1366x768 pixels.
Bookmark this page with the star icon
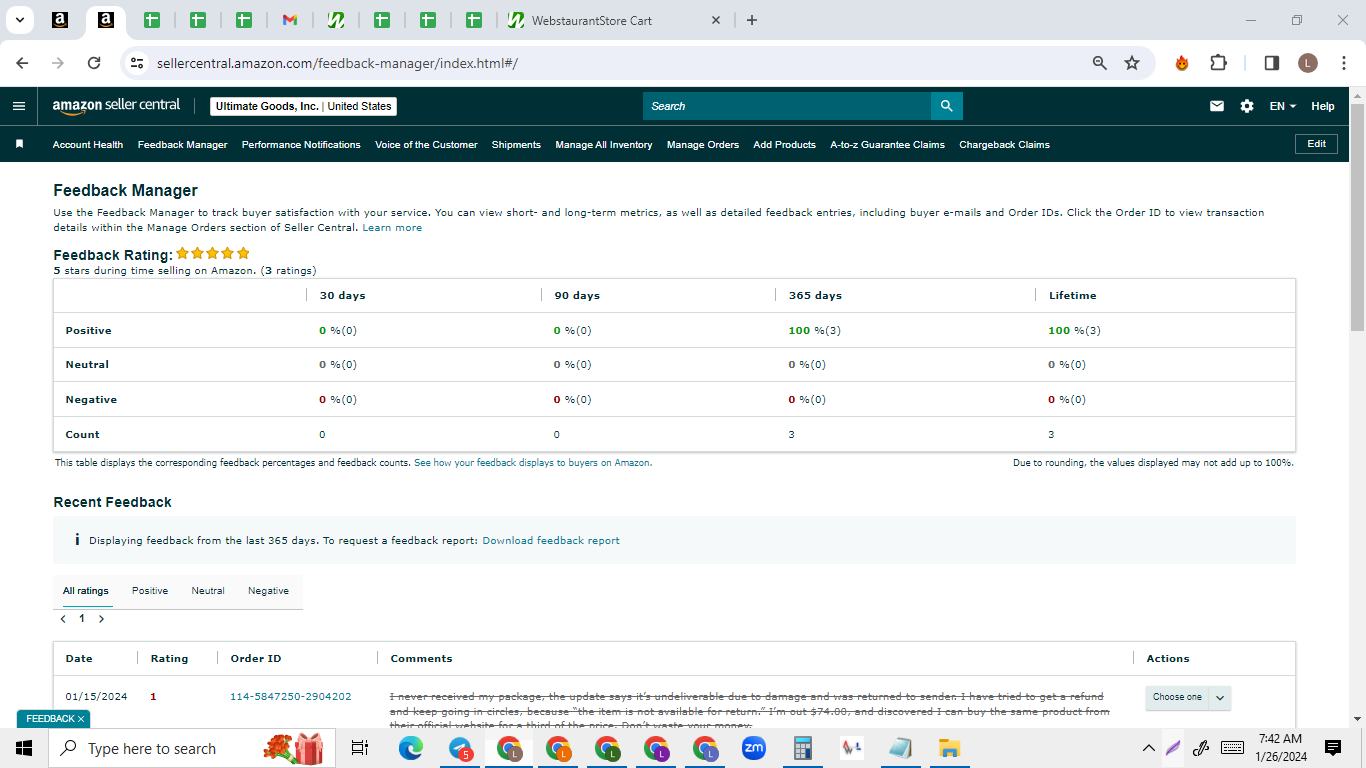coord(1132,63)
